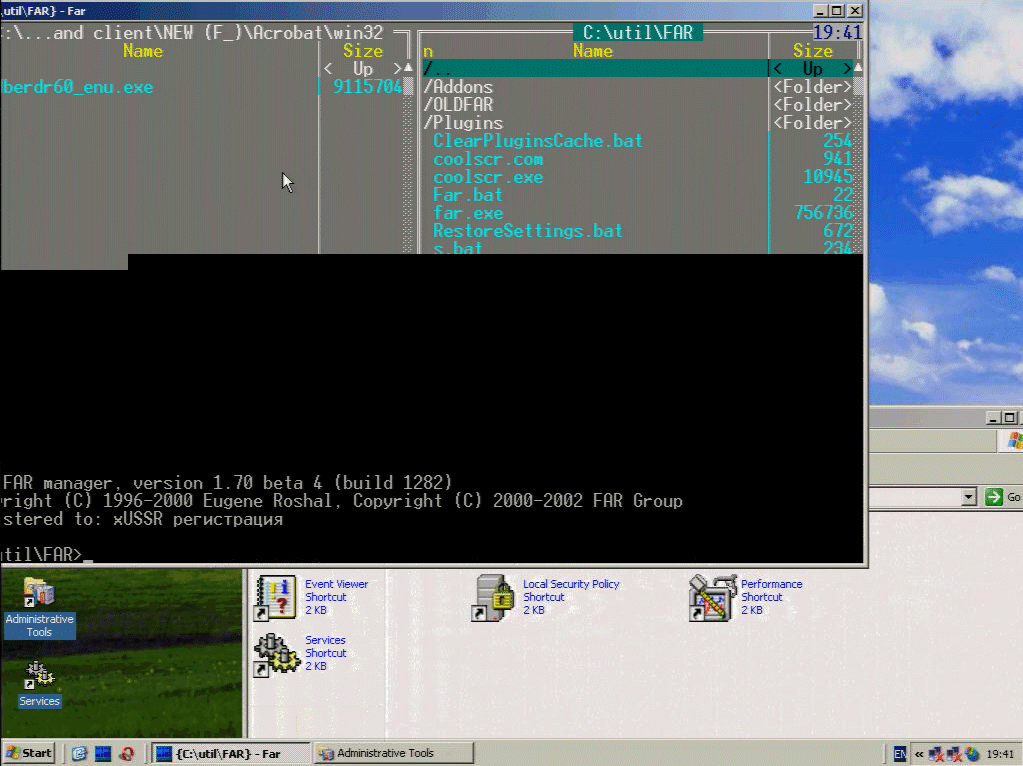Expand hidden tray icons with chevron

tap(919, 754)
